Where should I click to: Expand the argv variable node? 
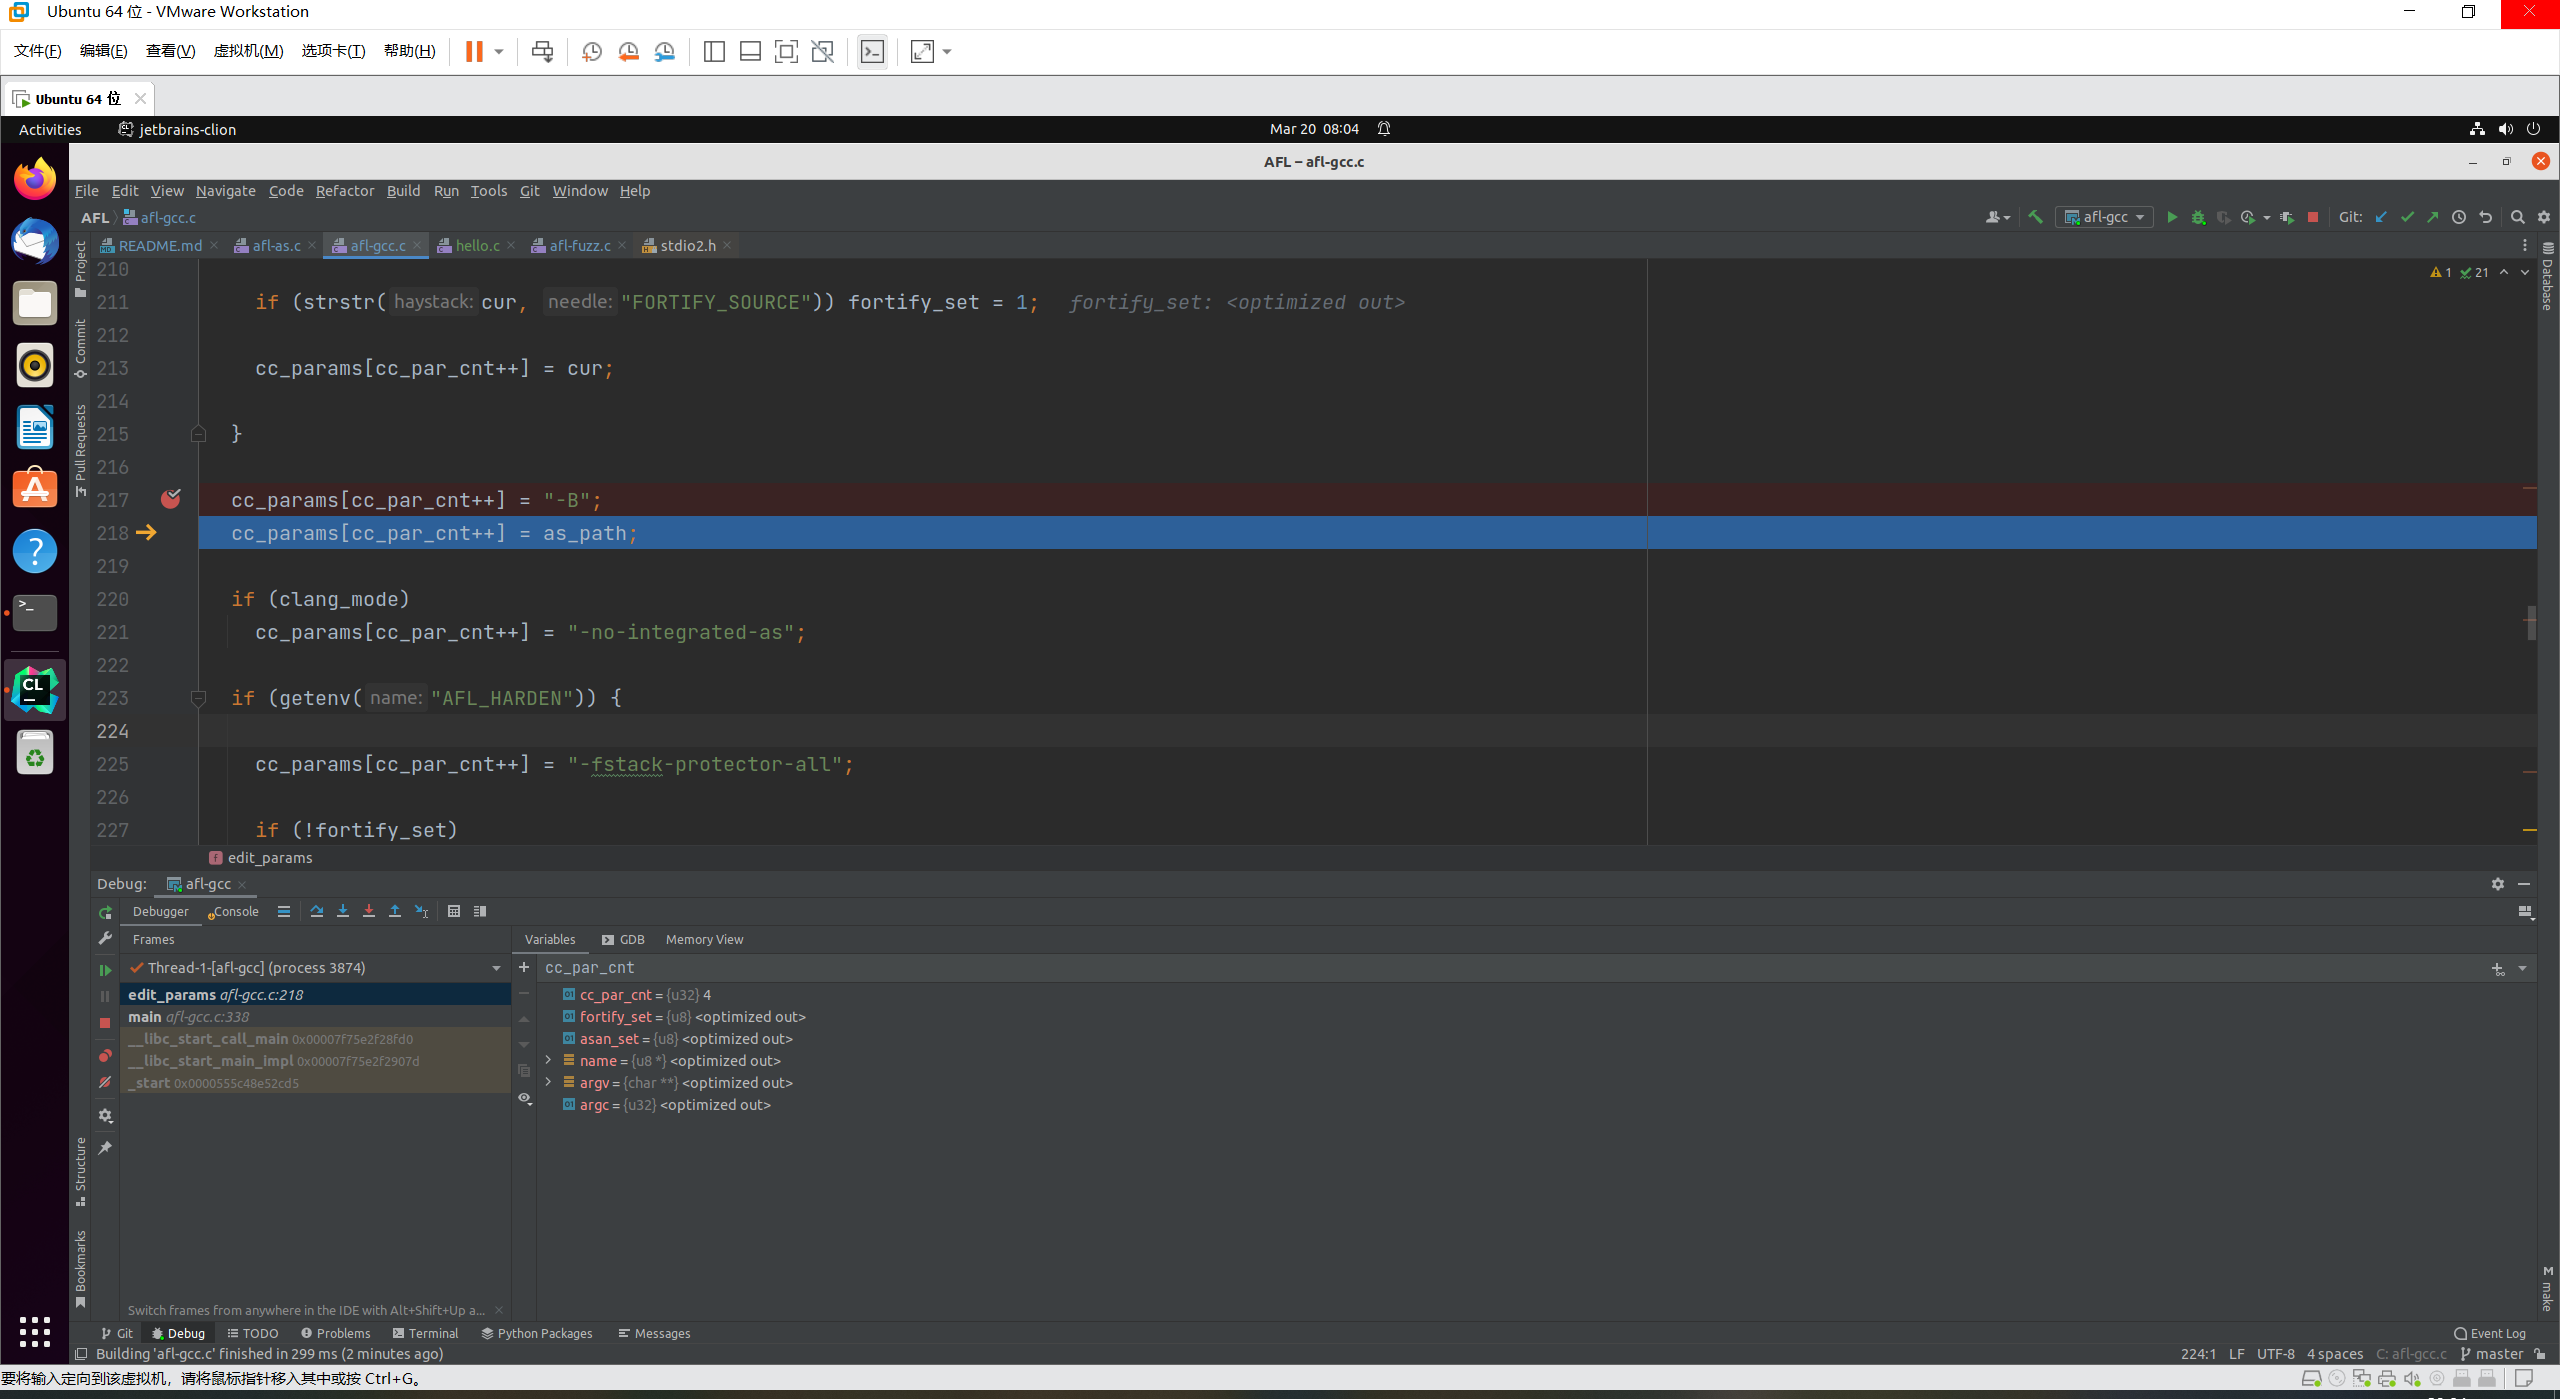coord(548,1082)
